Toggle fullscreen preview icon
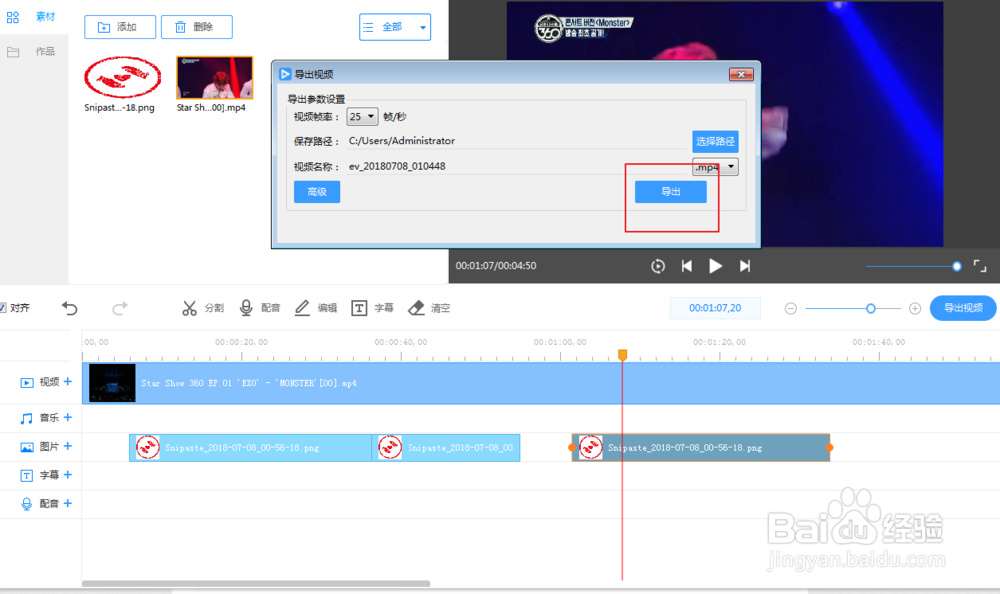This screenshot has width=1000, height=594. point(980,266)
